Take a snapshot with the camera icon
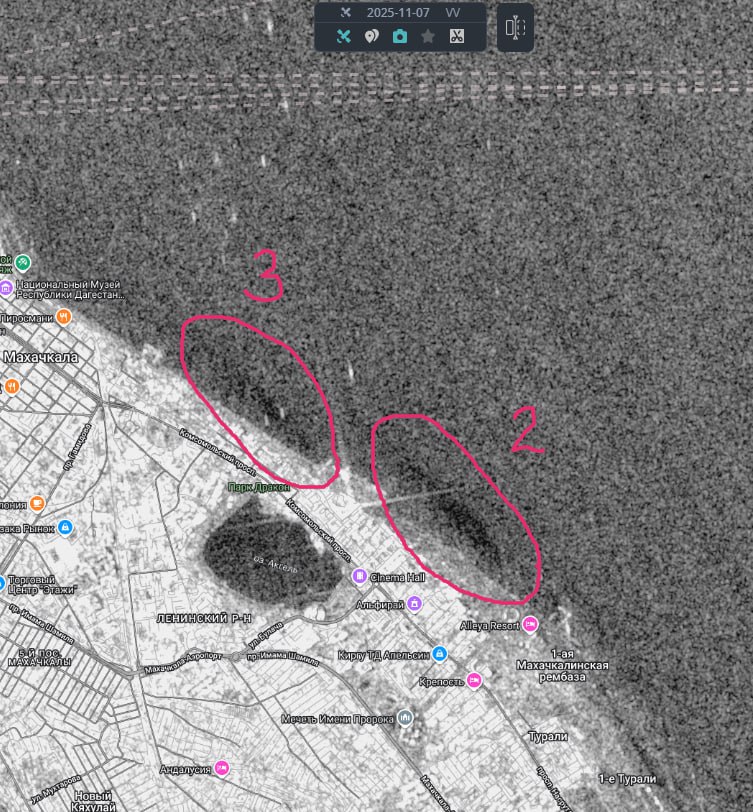753x812 pixels. pyautogui.click(x=400, y=36)
